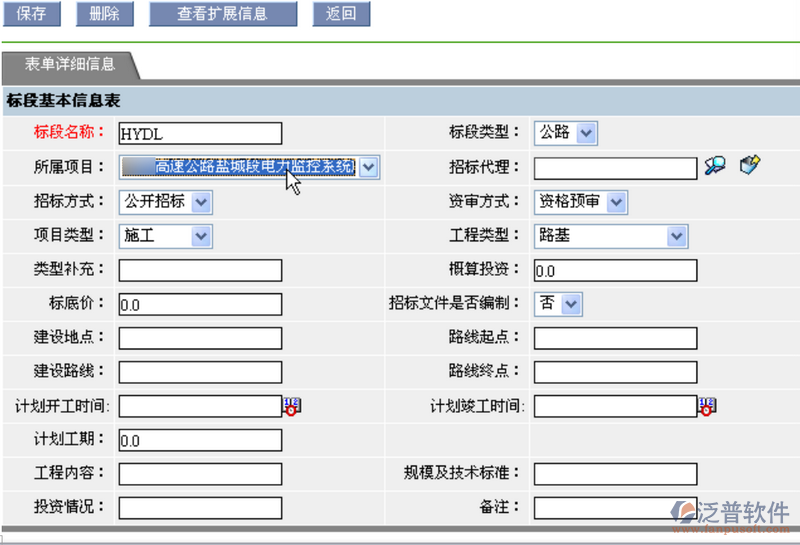The image size is (800, 545).
Task: Click the 删除 (Delete) button
Action: point(105,13)
